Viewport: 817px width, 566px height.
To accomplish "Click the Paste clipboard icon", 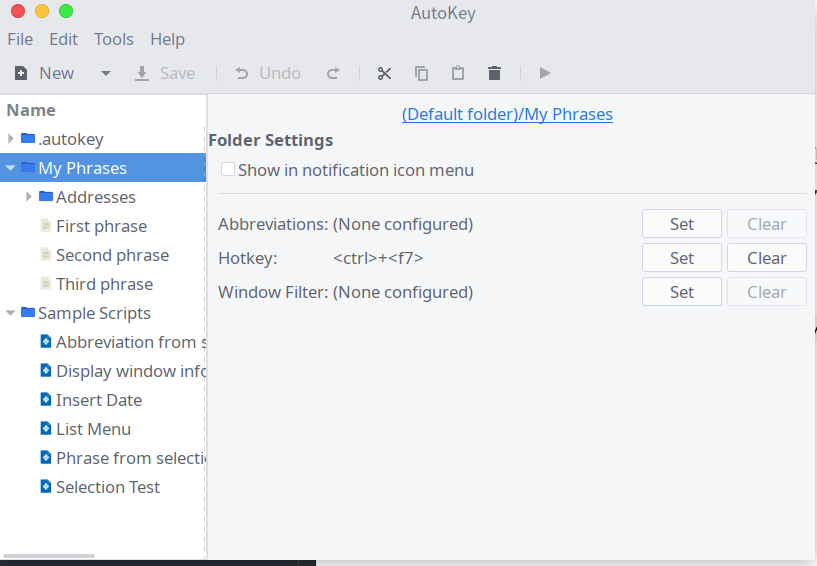I will (457, 73).
